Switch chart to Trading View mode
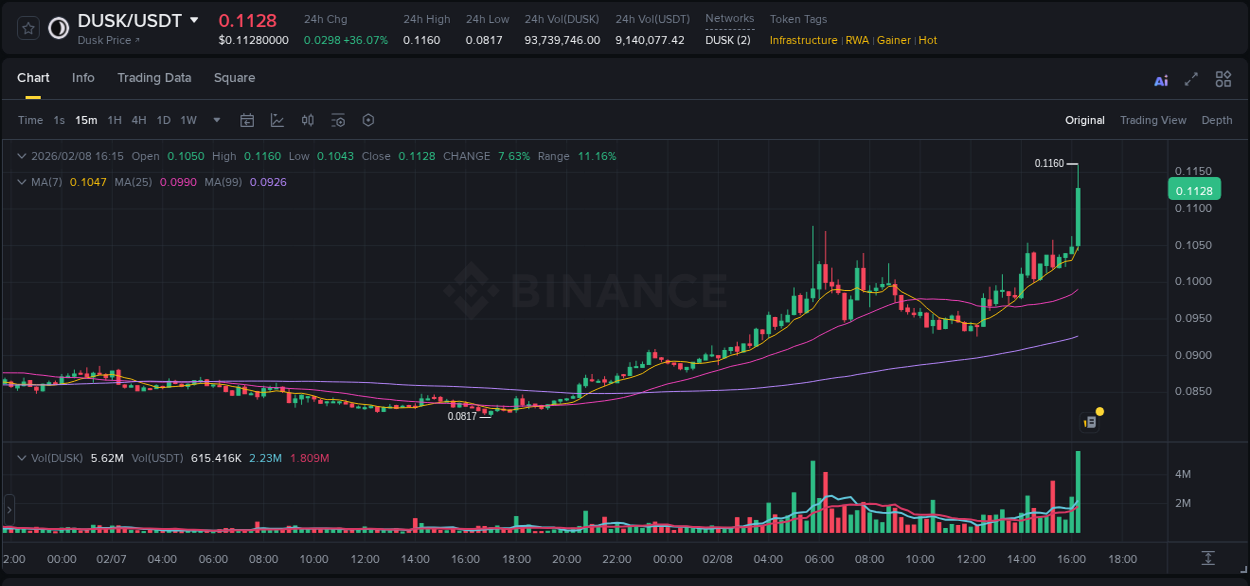This screenshot has width=1250, height=586. [x=1153, y=120]
